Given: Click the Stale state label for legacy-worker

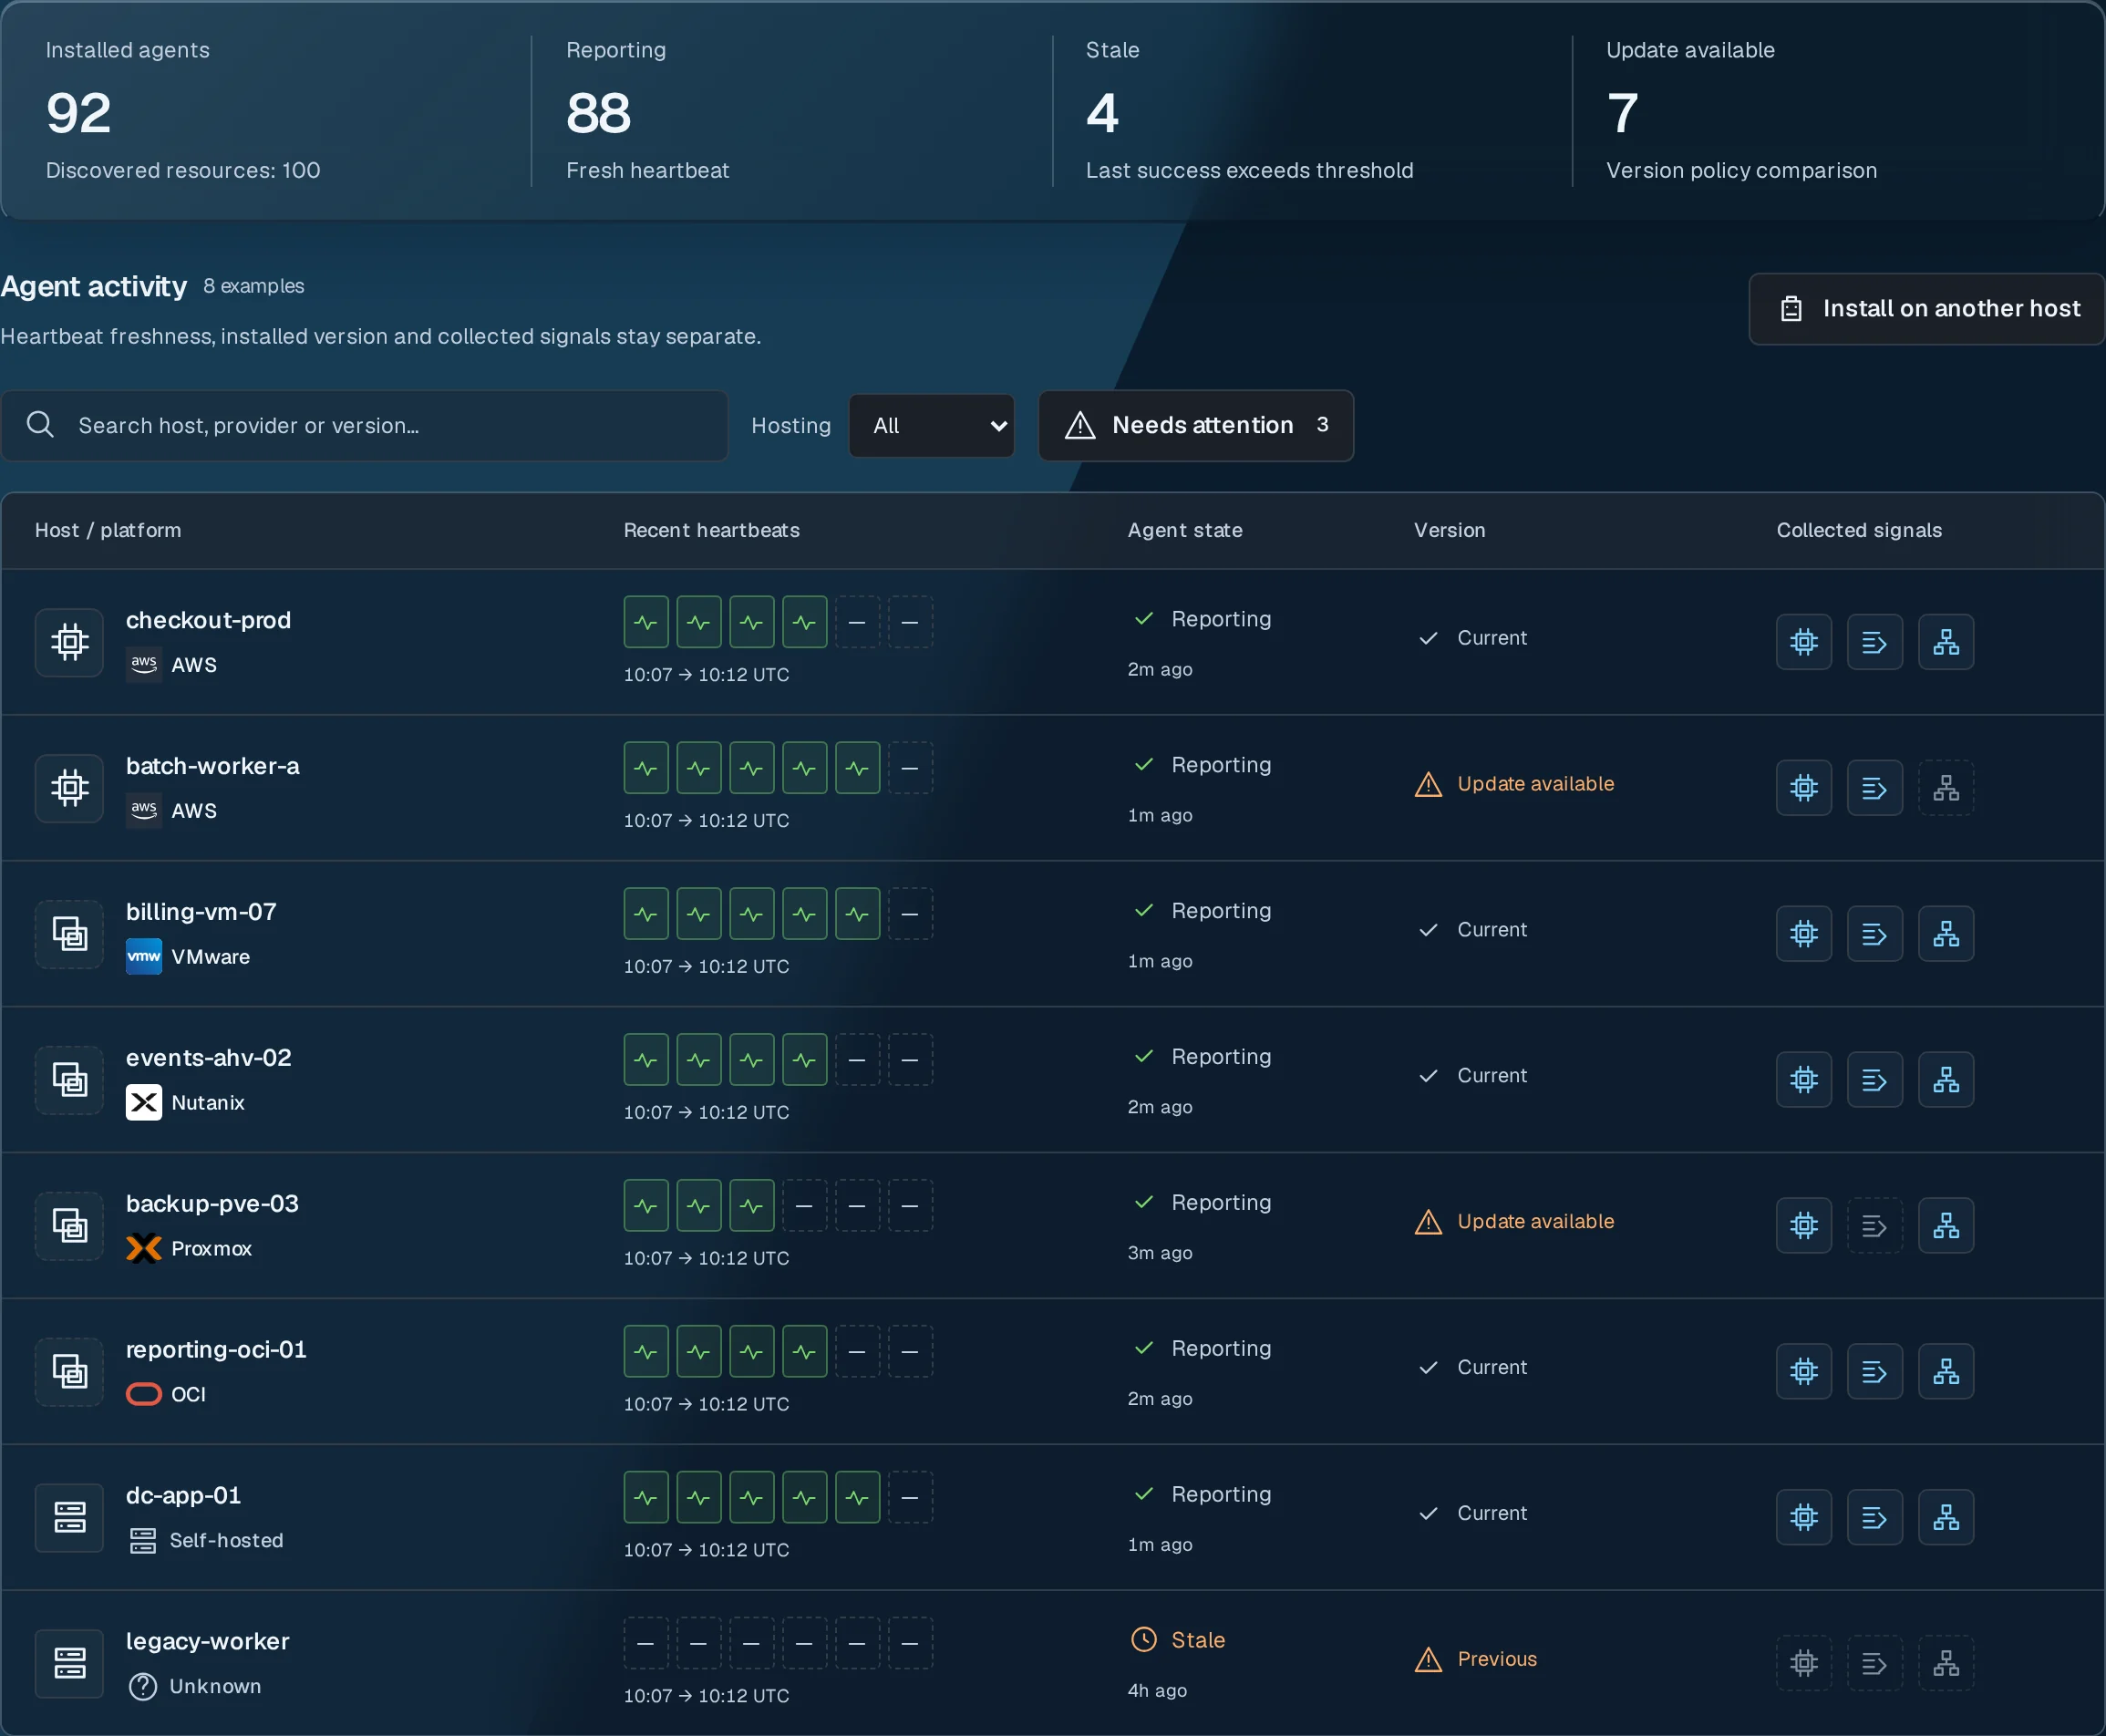Looking at the screenshot, I should click(1198, 1641).
